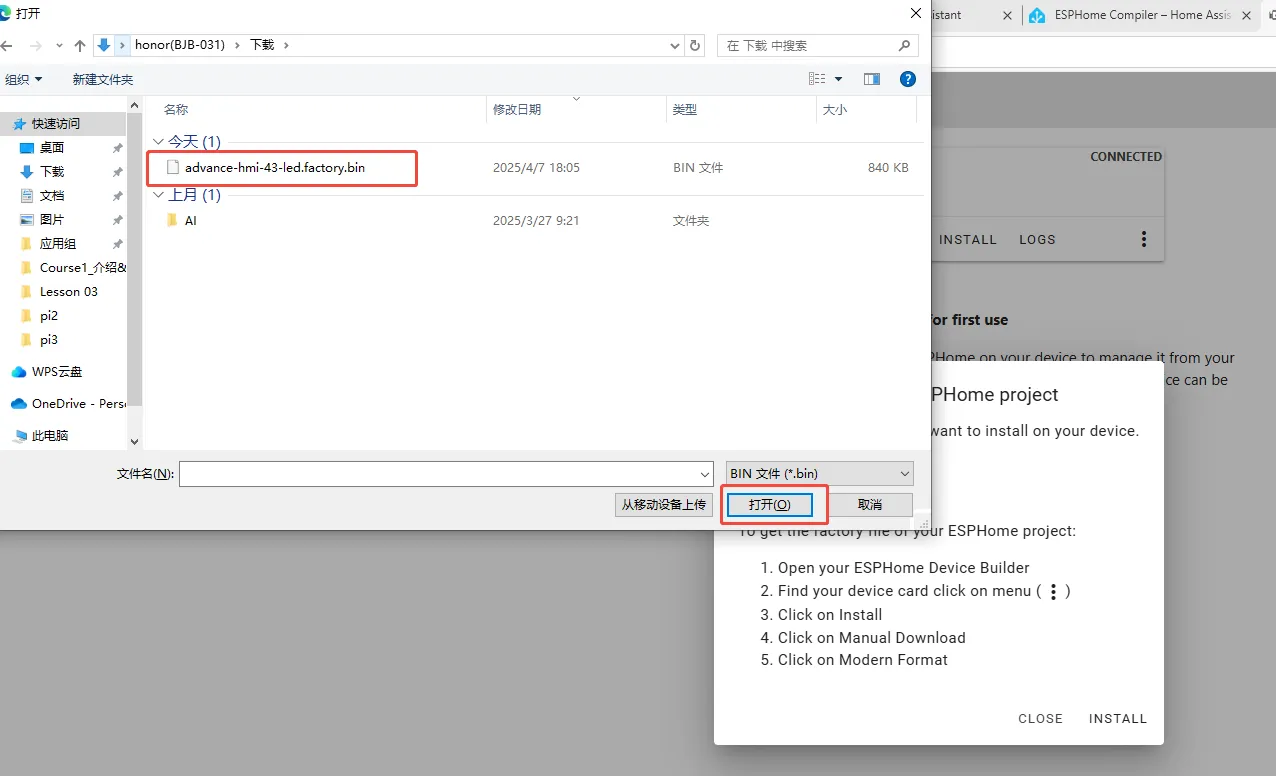Click the refresh icon beside address bar
The image size is (1276, 776).
pyautogui.click(x=696, y=45)
